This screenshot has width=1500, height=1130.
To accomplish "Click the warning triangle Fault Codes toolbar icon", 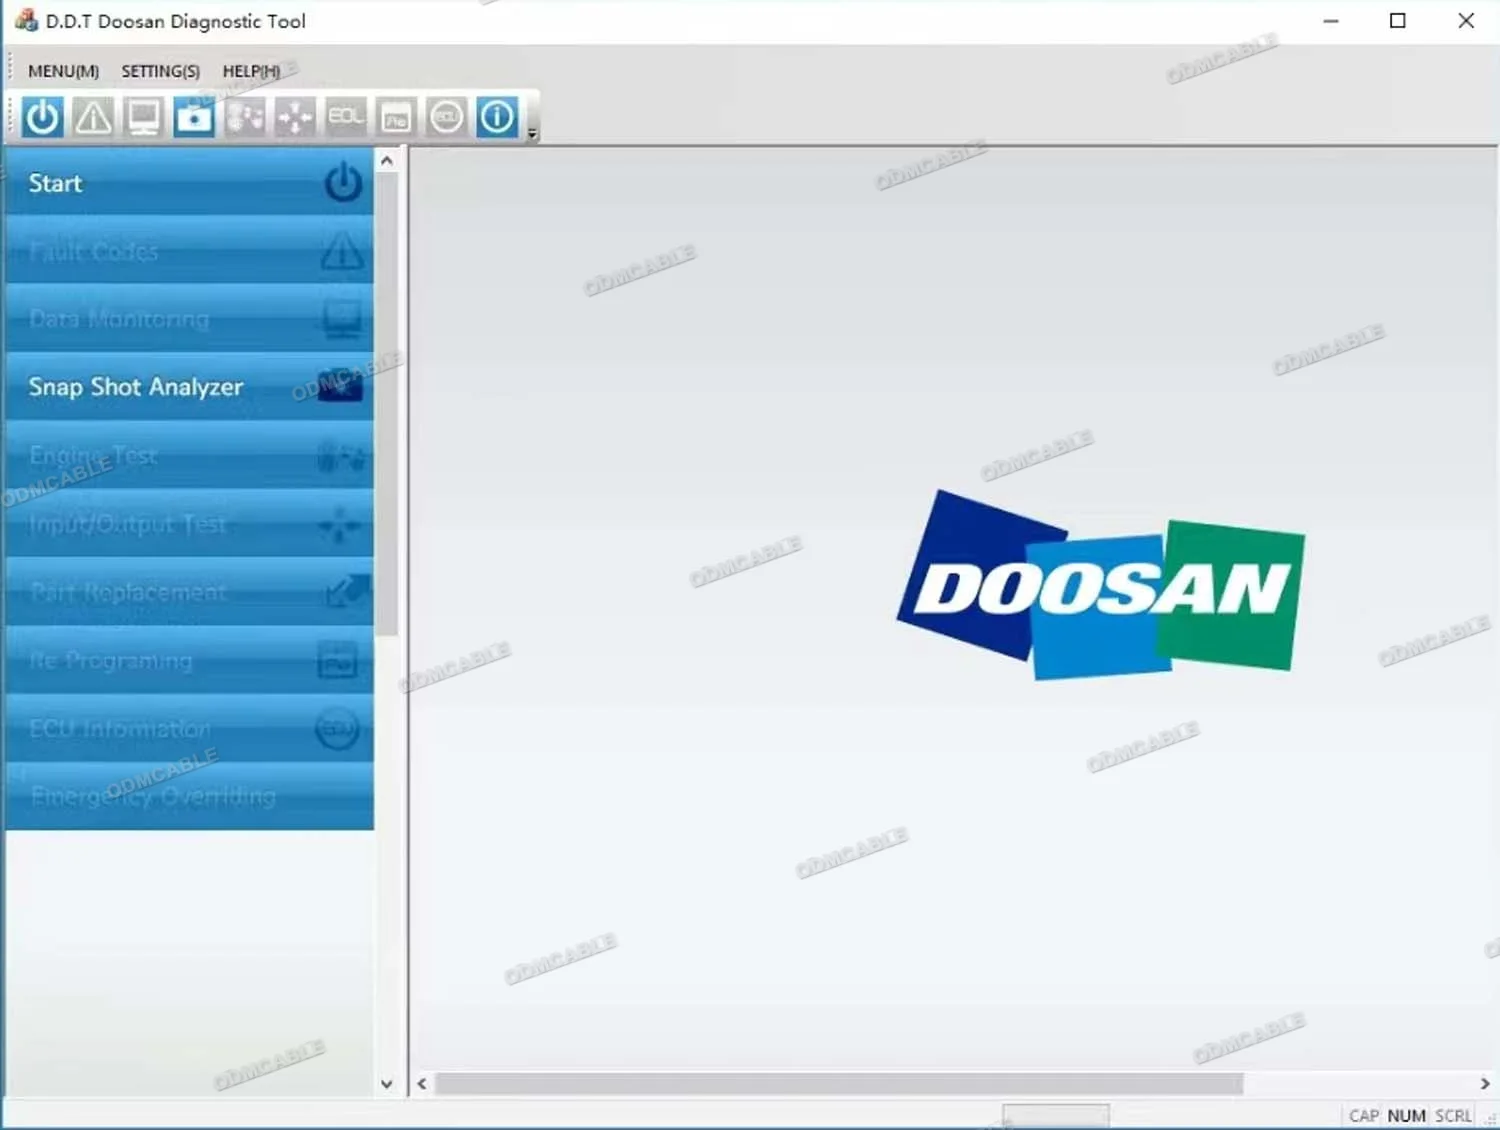I will pos(93,117).
